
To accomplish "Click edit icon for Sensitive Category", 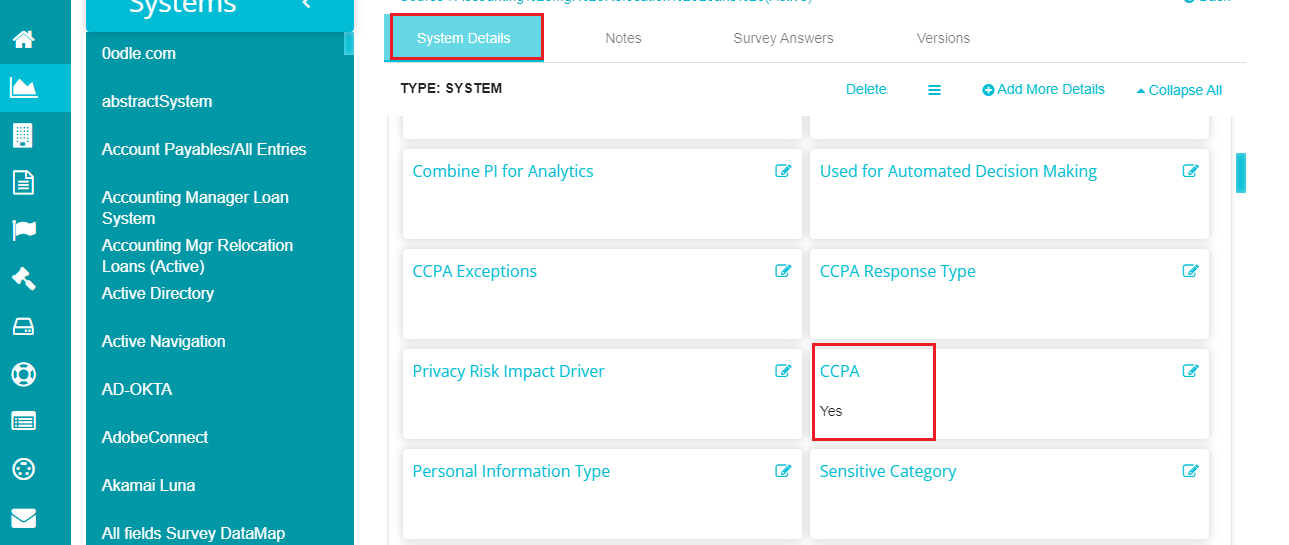I will tap(1191, 471).
